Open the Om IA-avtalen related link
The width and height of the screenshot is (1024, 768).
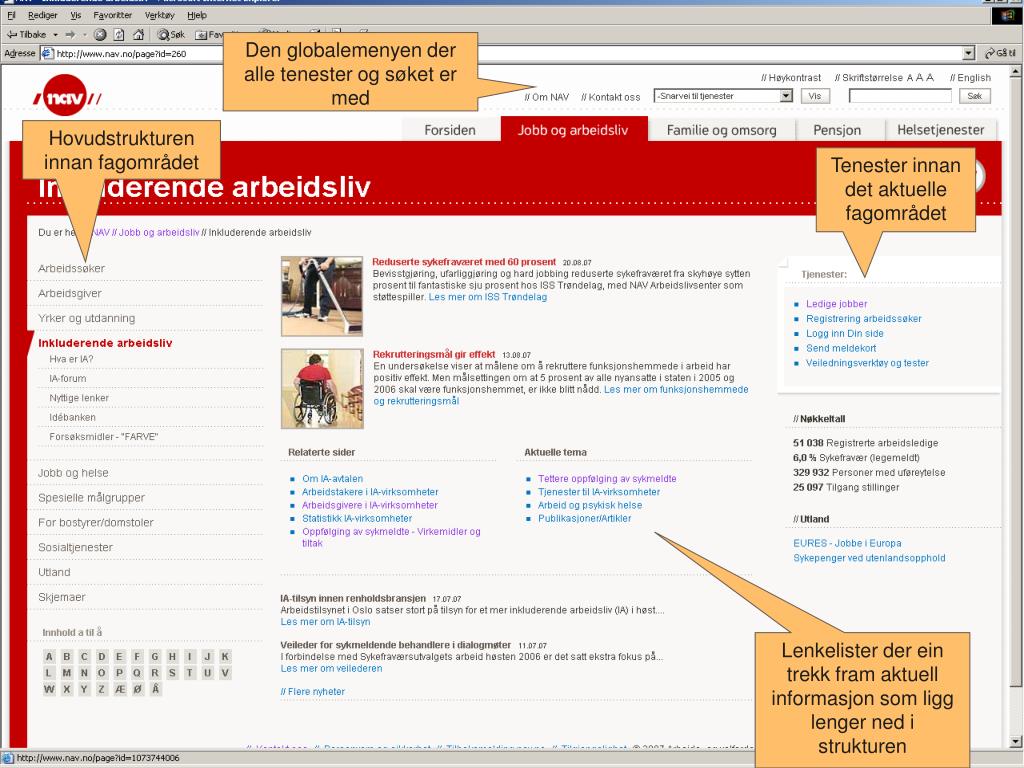tap(332, 479)
